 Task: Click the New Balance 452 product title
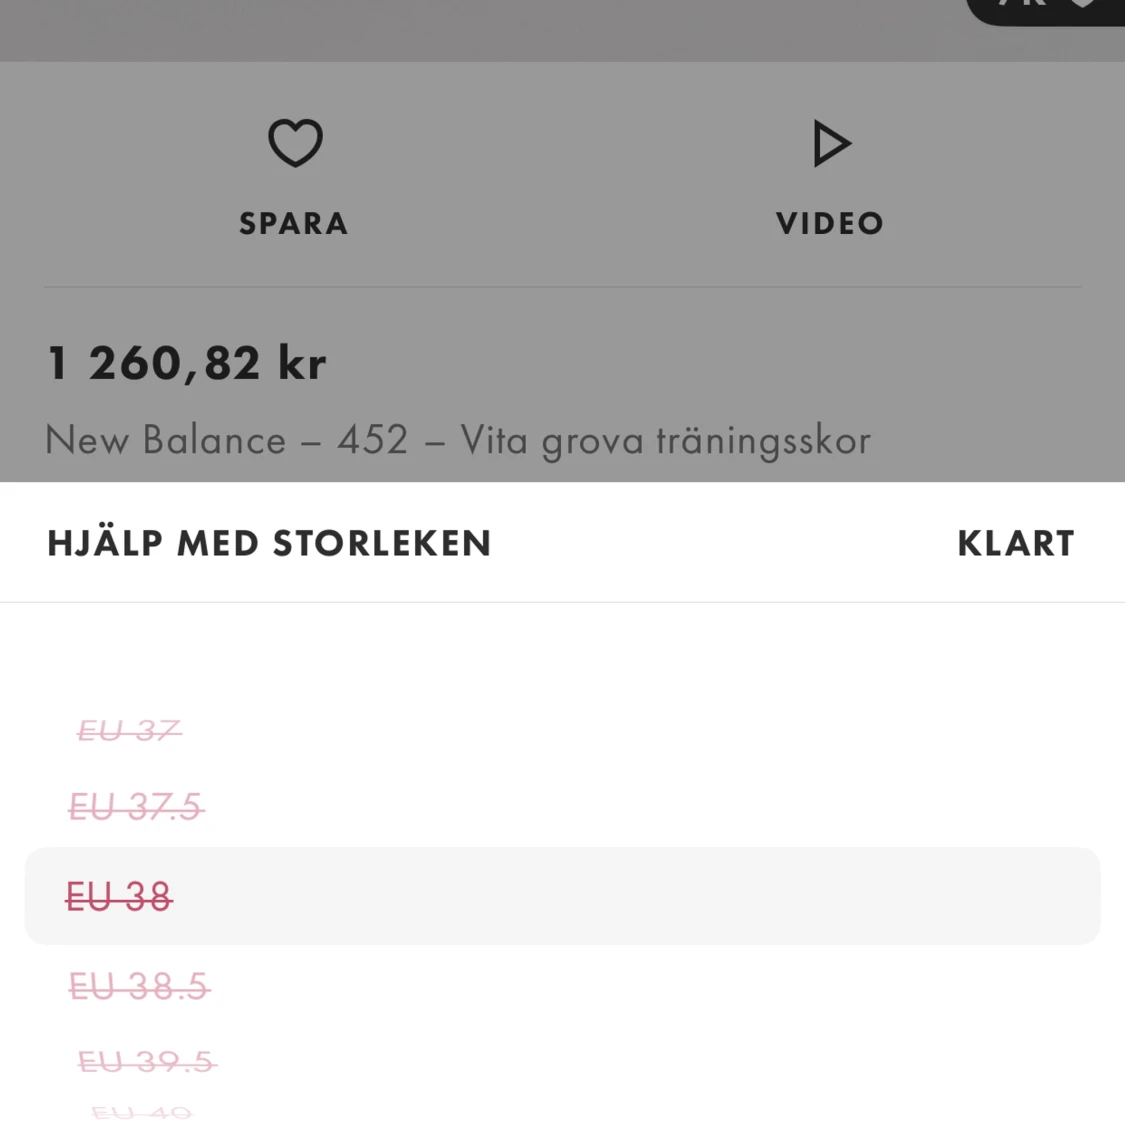(x=458, y=440)
